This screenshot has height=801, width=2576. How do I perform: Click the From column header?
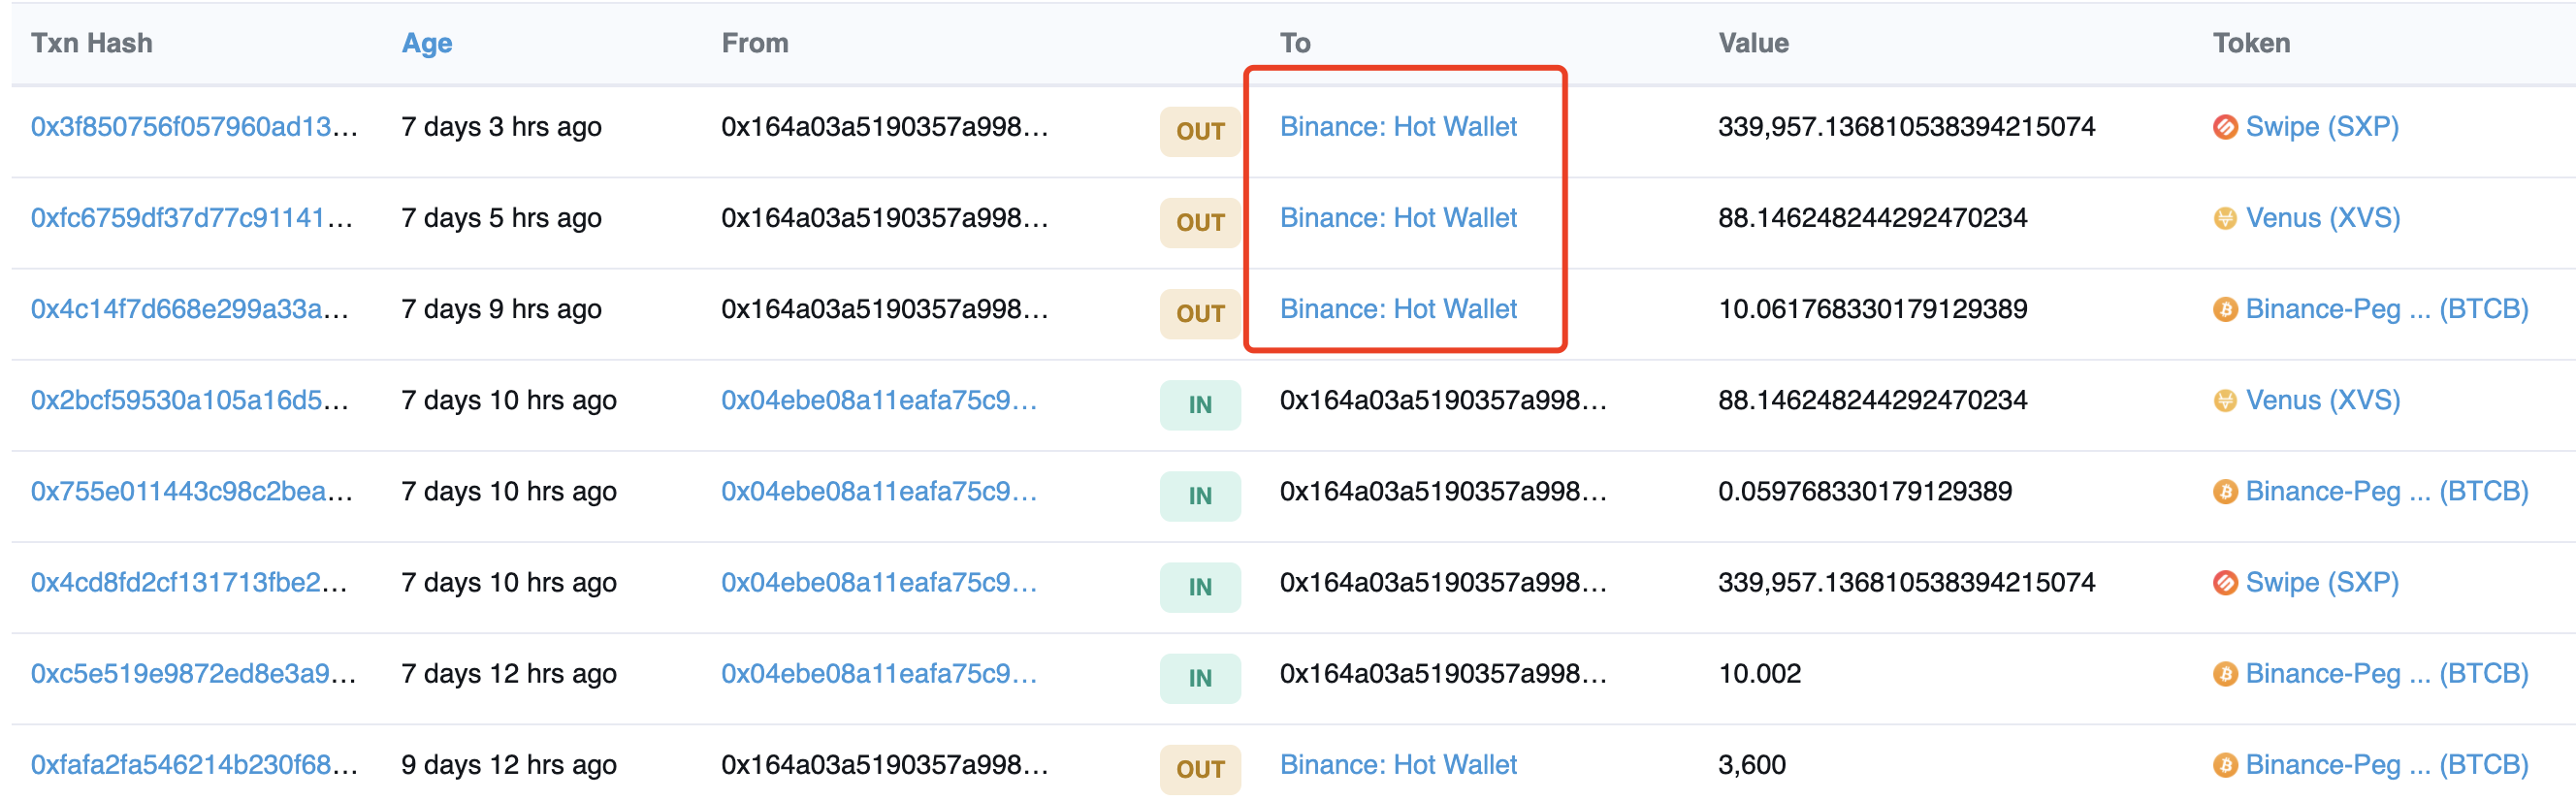coord(754,43)
